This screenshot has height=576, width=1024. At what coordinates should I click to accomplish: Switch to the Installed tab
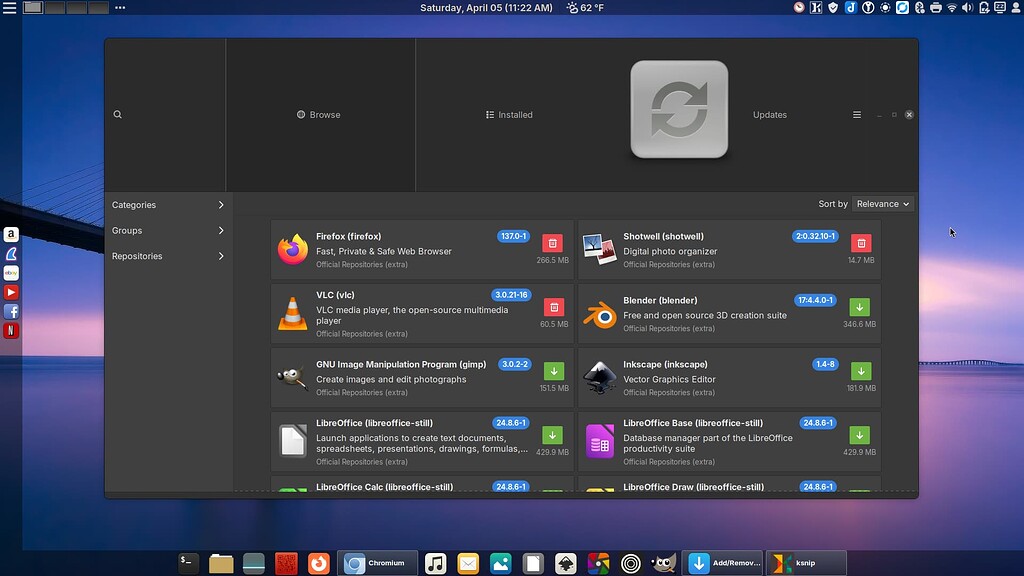509,114
